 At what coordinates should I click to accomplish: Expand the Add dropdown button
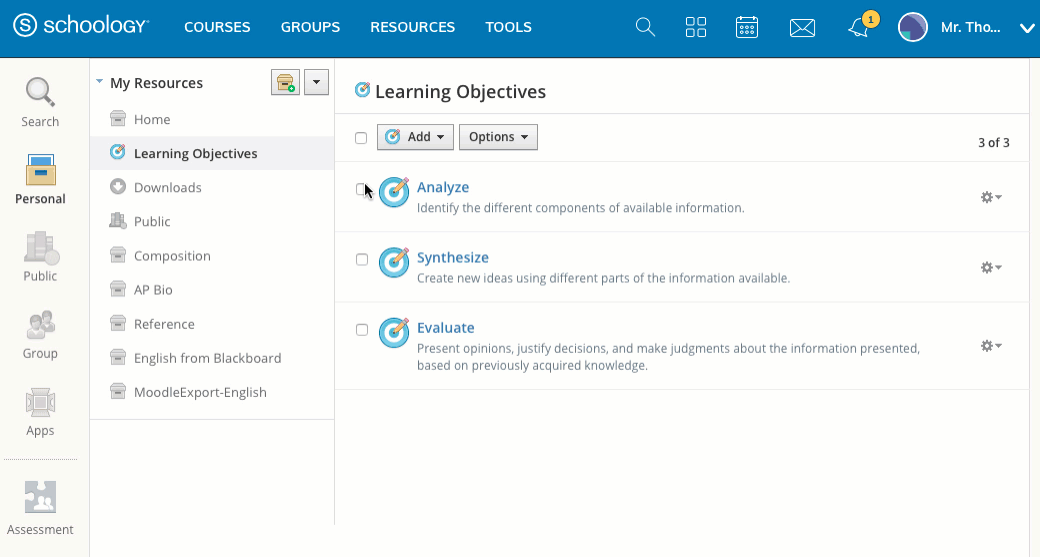(415, 137)
